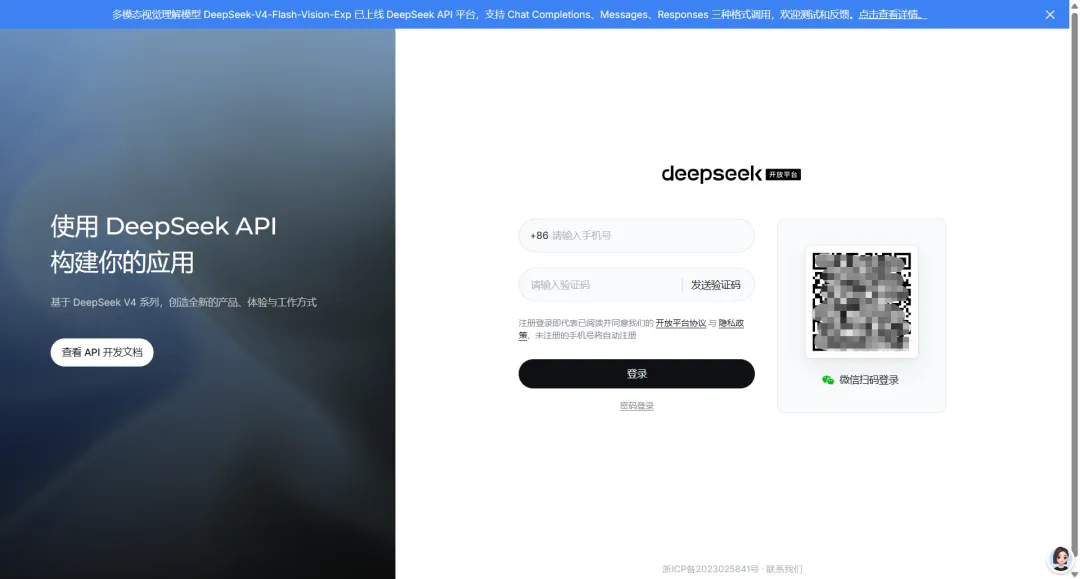
Task: Click the green WeChat icon
Action: [x=828, y=380]
